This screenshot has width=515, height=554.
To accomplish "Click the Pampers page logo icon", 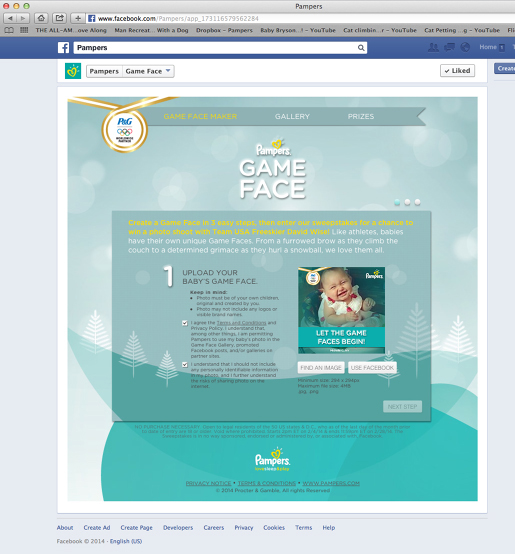I will tap(73, 71).
